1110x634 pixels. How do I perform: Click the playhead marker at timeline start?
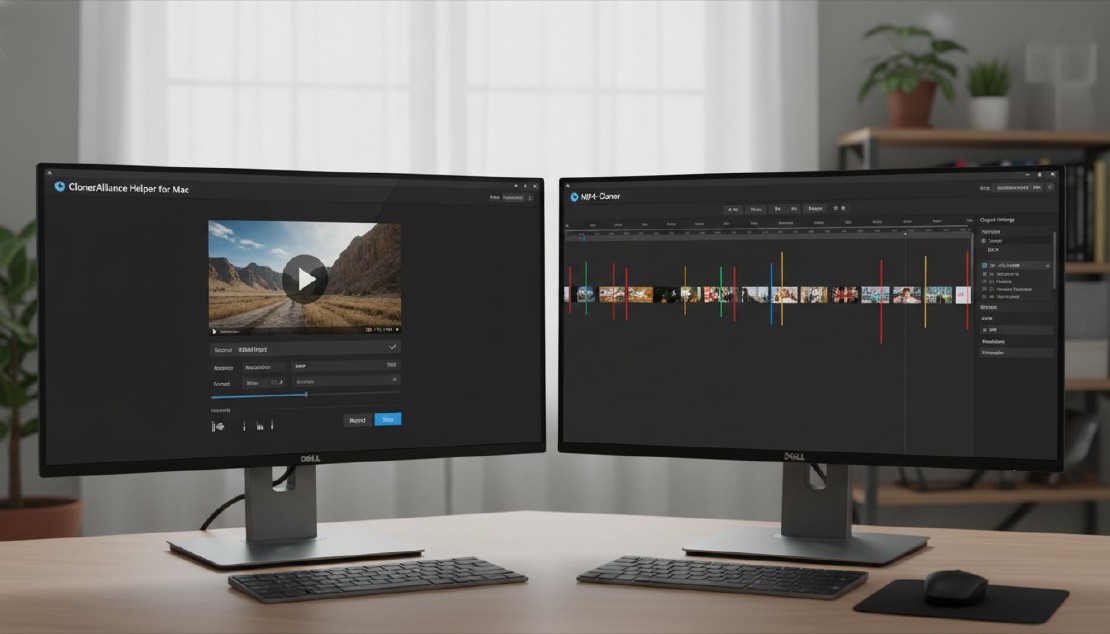(x=583, y=237)
